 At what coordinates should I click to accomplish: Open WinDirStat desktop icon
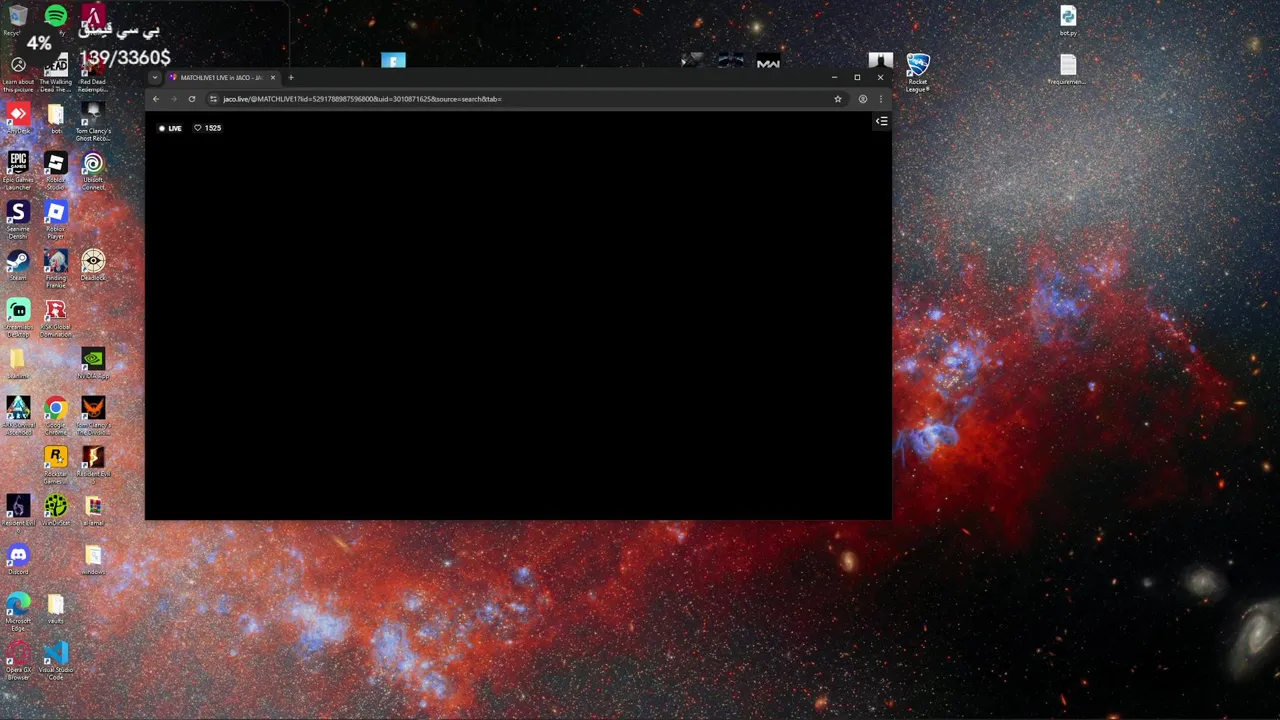[x=56, y=510]
